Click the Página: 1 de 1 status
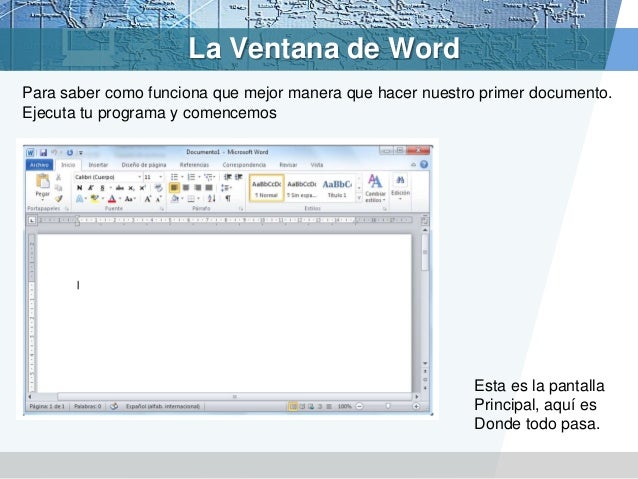The width and height of the screenshot is (638, 479). (47, 406)
